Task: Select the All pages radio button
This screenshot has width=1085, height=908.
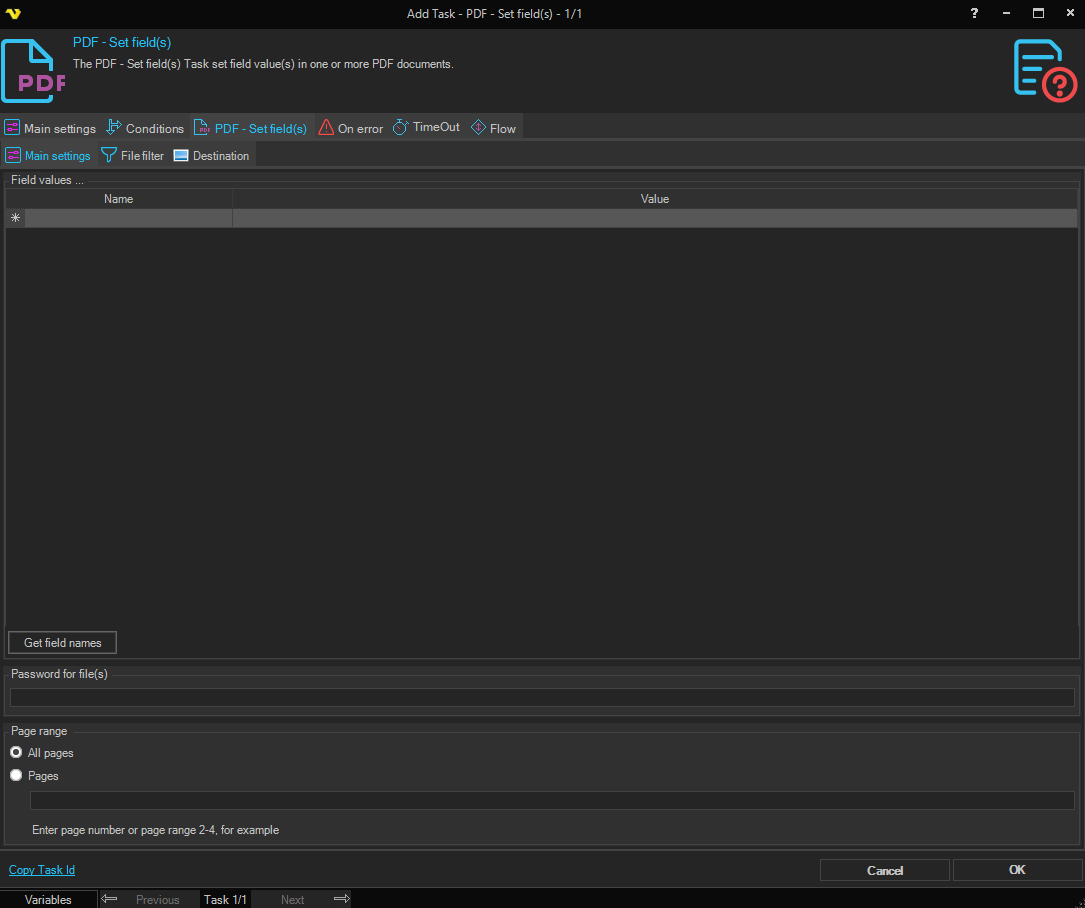Action: [16, 753]
